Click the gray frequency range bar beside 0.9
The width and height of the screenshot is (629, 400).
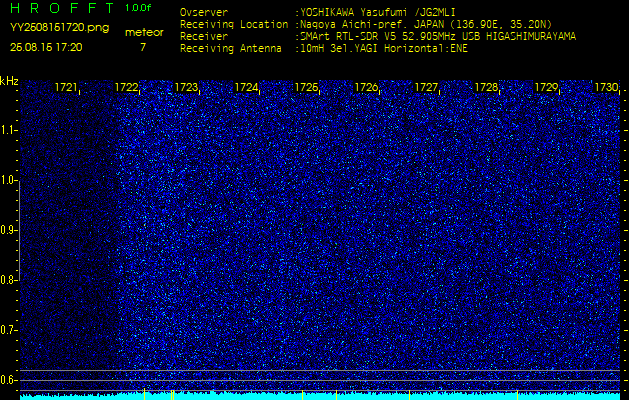click(x=19, y=231)
